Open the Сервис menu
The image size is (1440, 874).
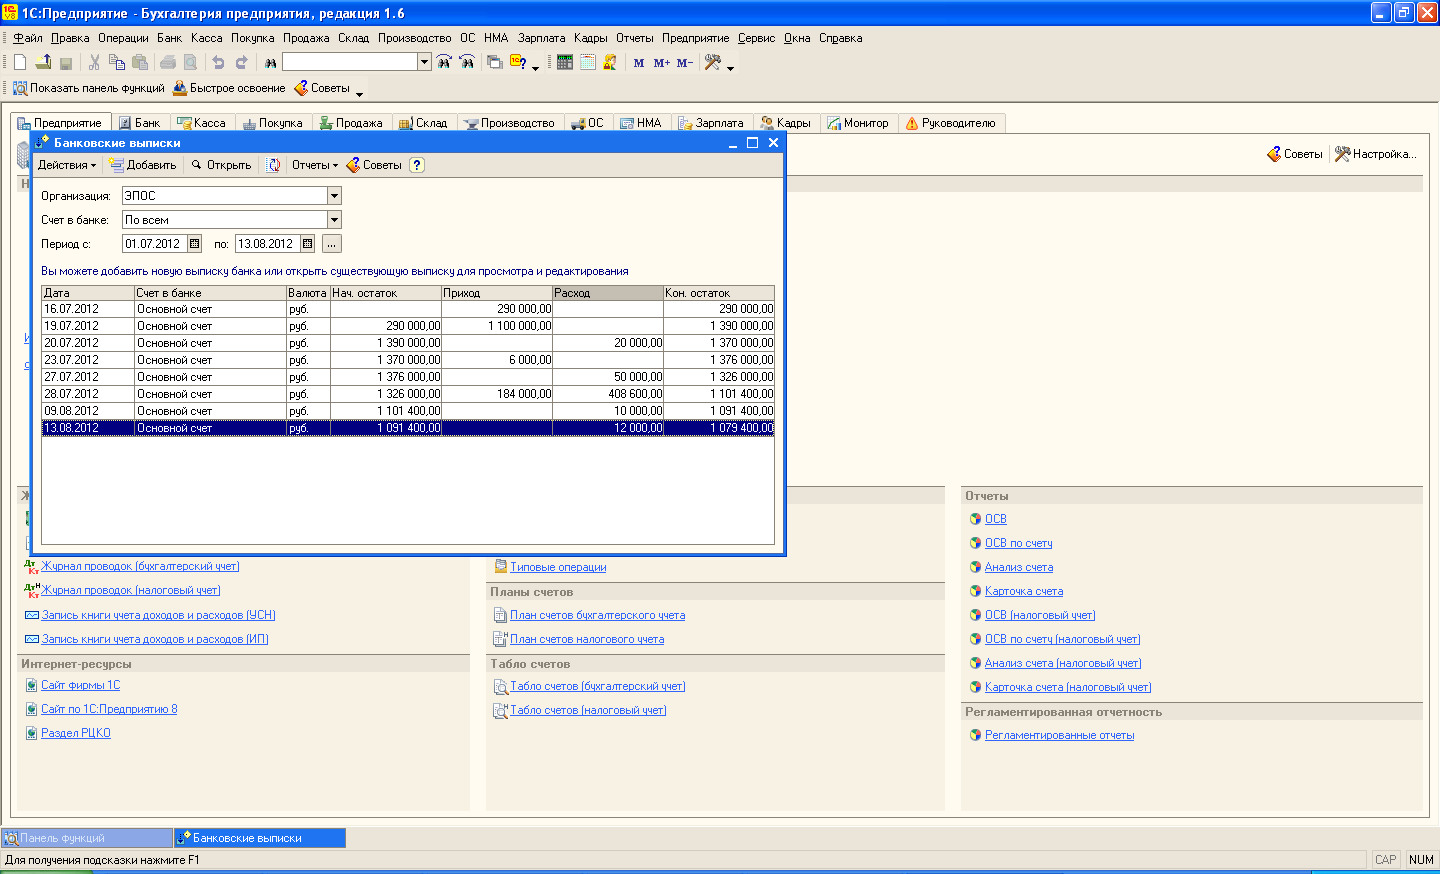756,38
